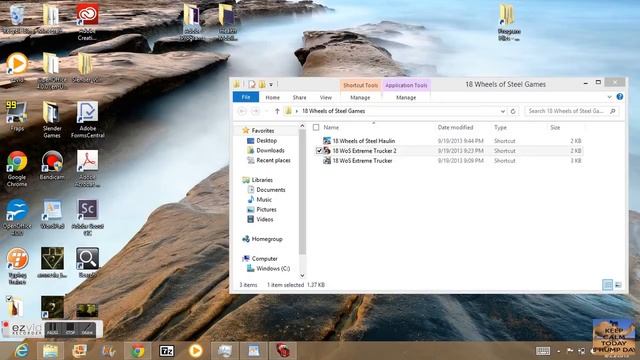Image resolution: width=640 pixels, height=360 pixels.
Task: Expand the Explorer ribbon chevron
Action: coord(609,97)
